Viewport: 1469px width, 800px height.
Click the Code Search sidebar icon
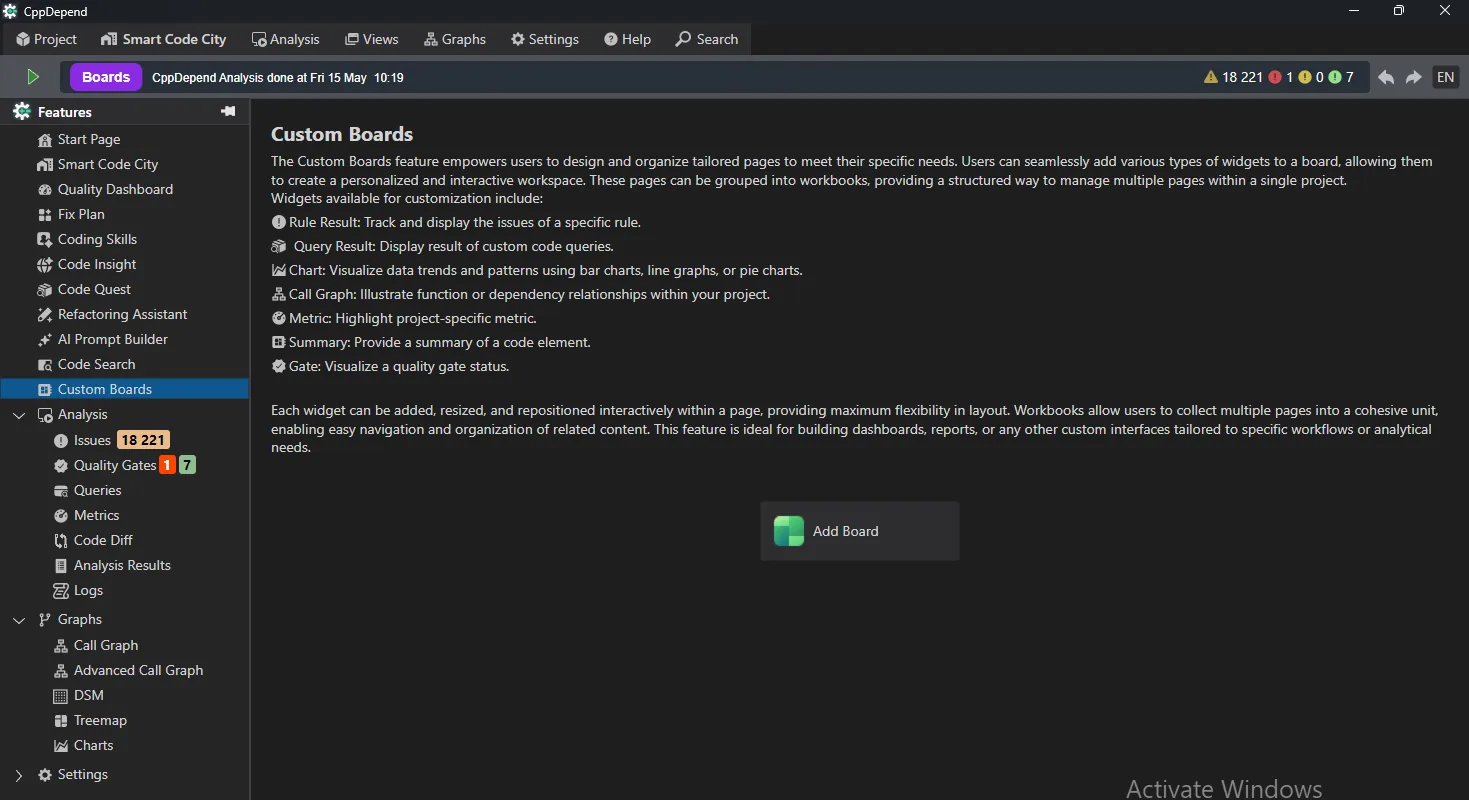pyautogui.click(x=44, y=364)
